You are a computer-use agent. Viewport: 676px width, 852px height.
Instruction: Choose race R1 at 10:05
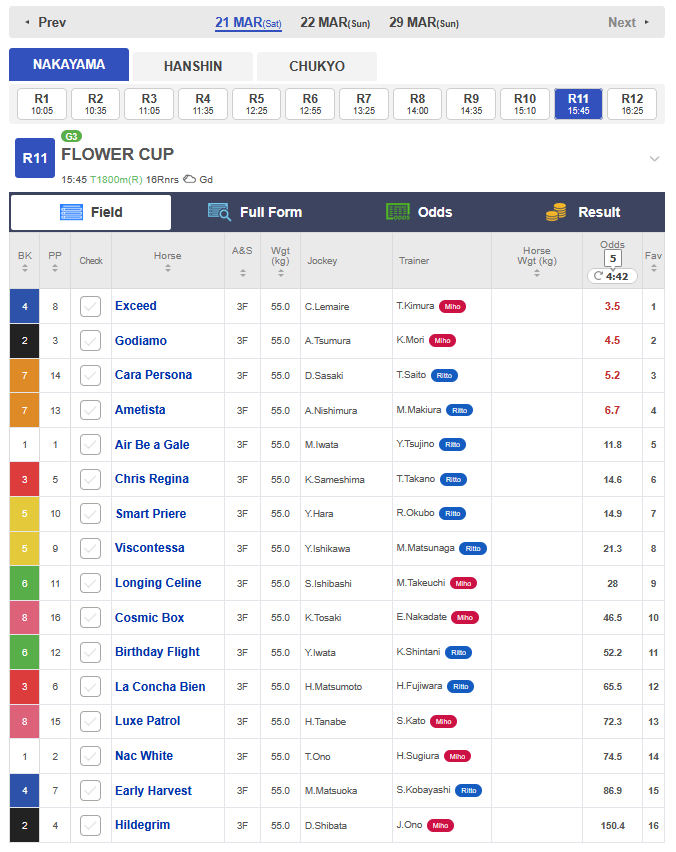(x=42, y=104)
